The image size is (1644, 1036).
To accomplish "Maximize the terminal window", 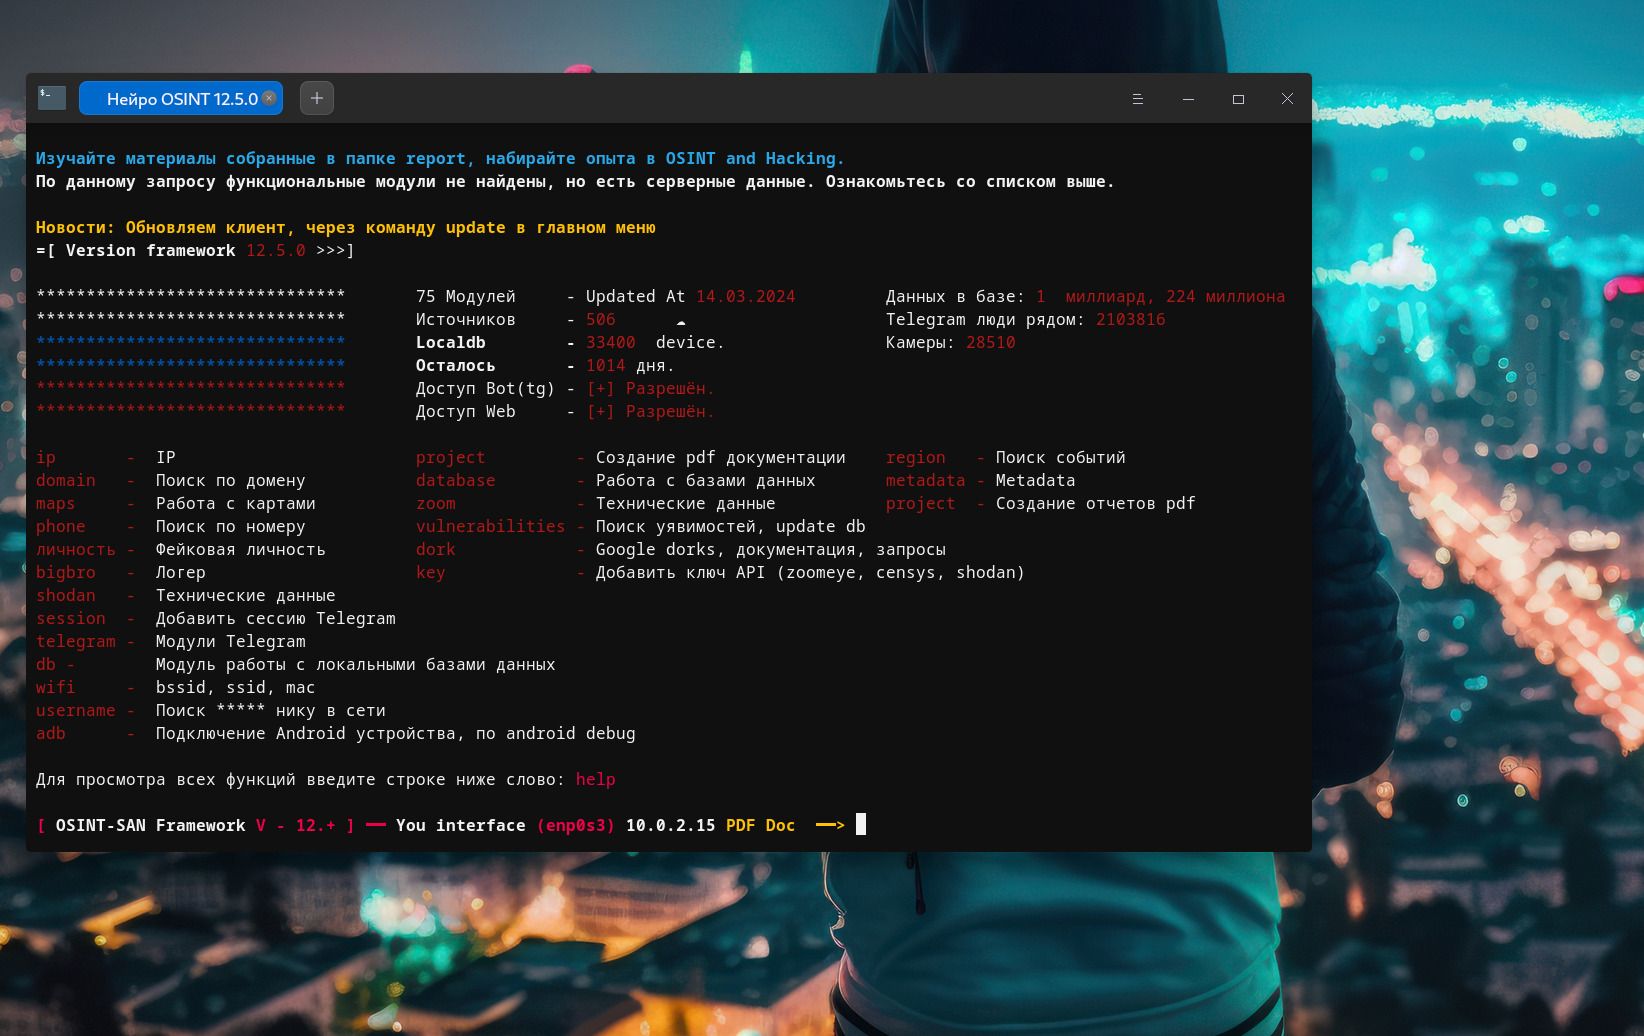I will point(1238,99).
